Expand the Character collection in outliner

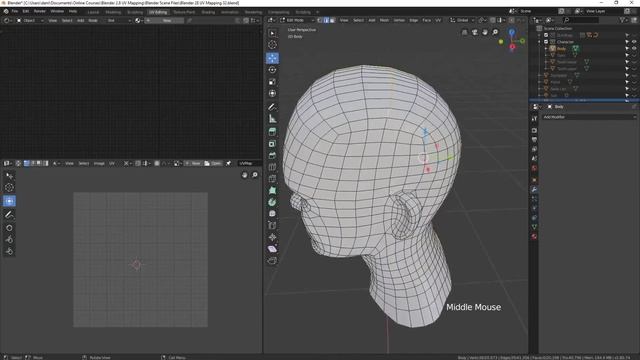pyautogui.click(x=539, y=42)
